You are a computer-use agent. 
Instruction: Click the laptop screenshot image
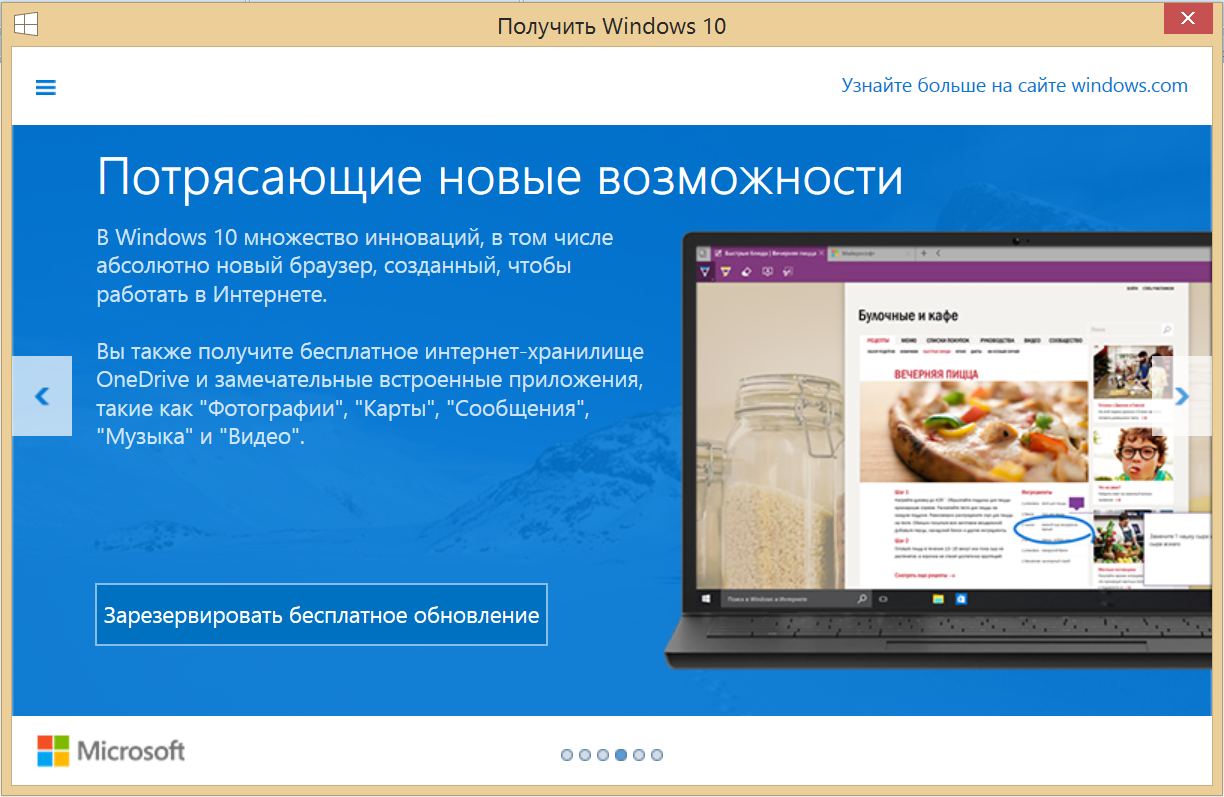coord(938,450)
